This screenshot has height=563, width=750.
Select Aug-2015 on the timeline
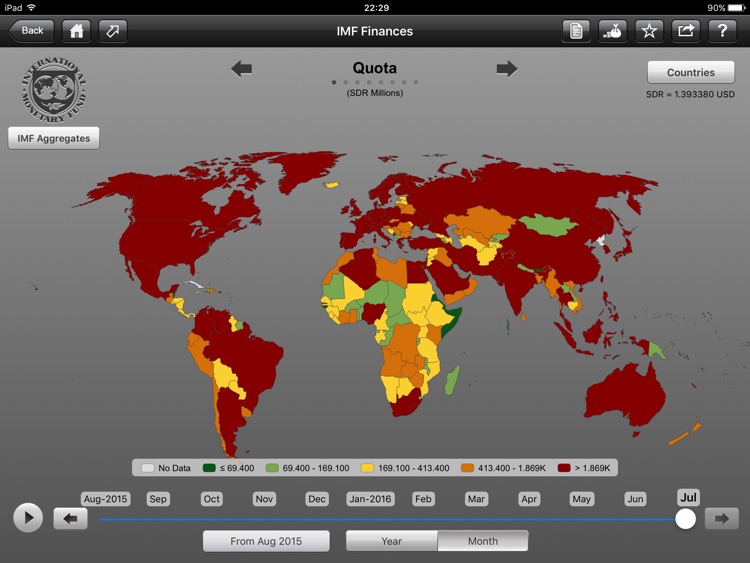[105, 499]
